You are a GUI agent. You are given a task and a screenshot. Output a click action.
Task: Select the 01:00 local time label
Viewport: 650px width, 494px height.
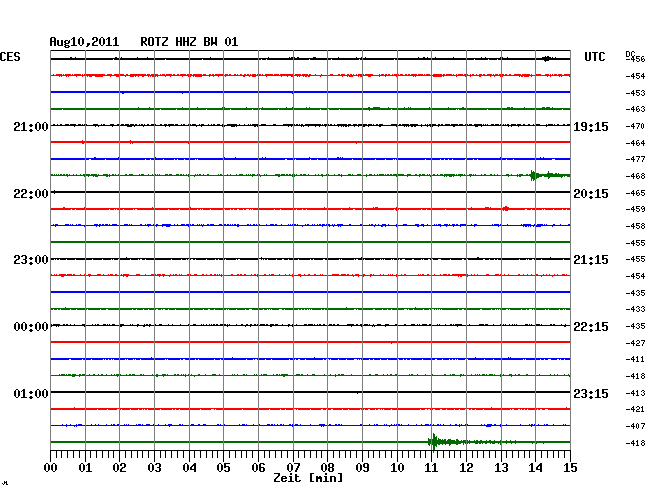click(31, 393)
